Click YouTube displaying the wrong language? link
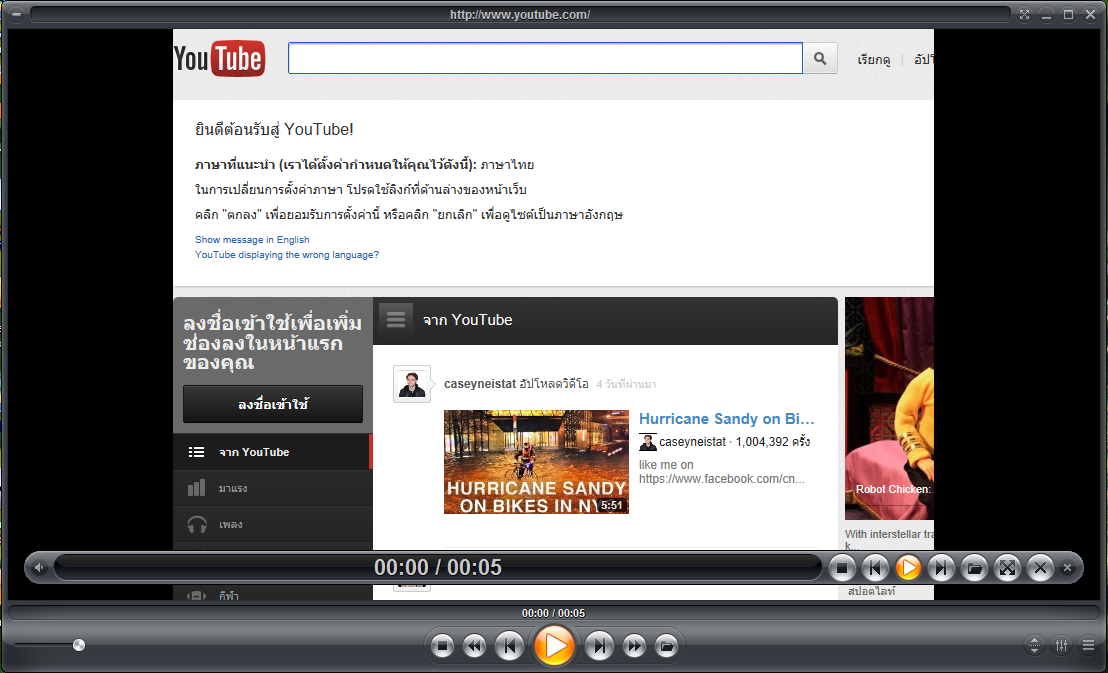The width and height of the screenshot is (1108, 673). (287, 254)
